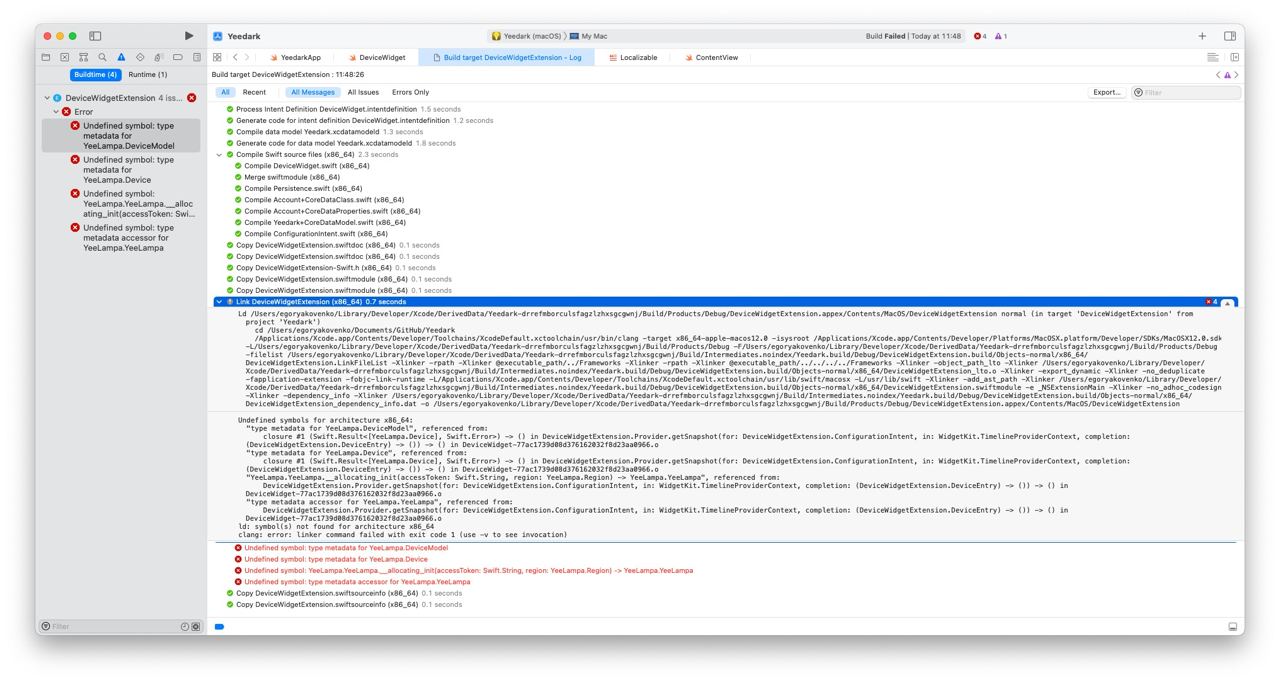Click the plus Library button
This screenshot has width=1280, height=682.
click(x=1202, y=36)
